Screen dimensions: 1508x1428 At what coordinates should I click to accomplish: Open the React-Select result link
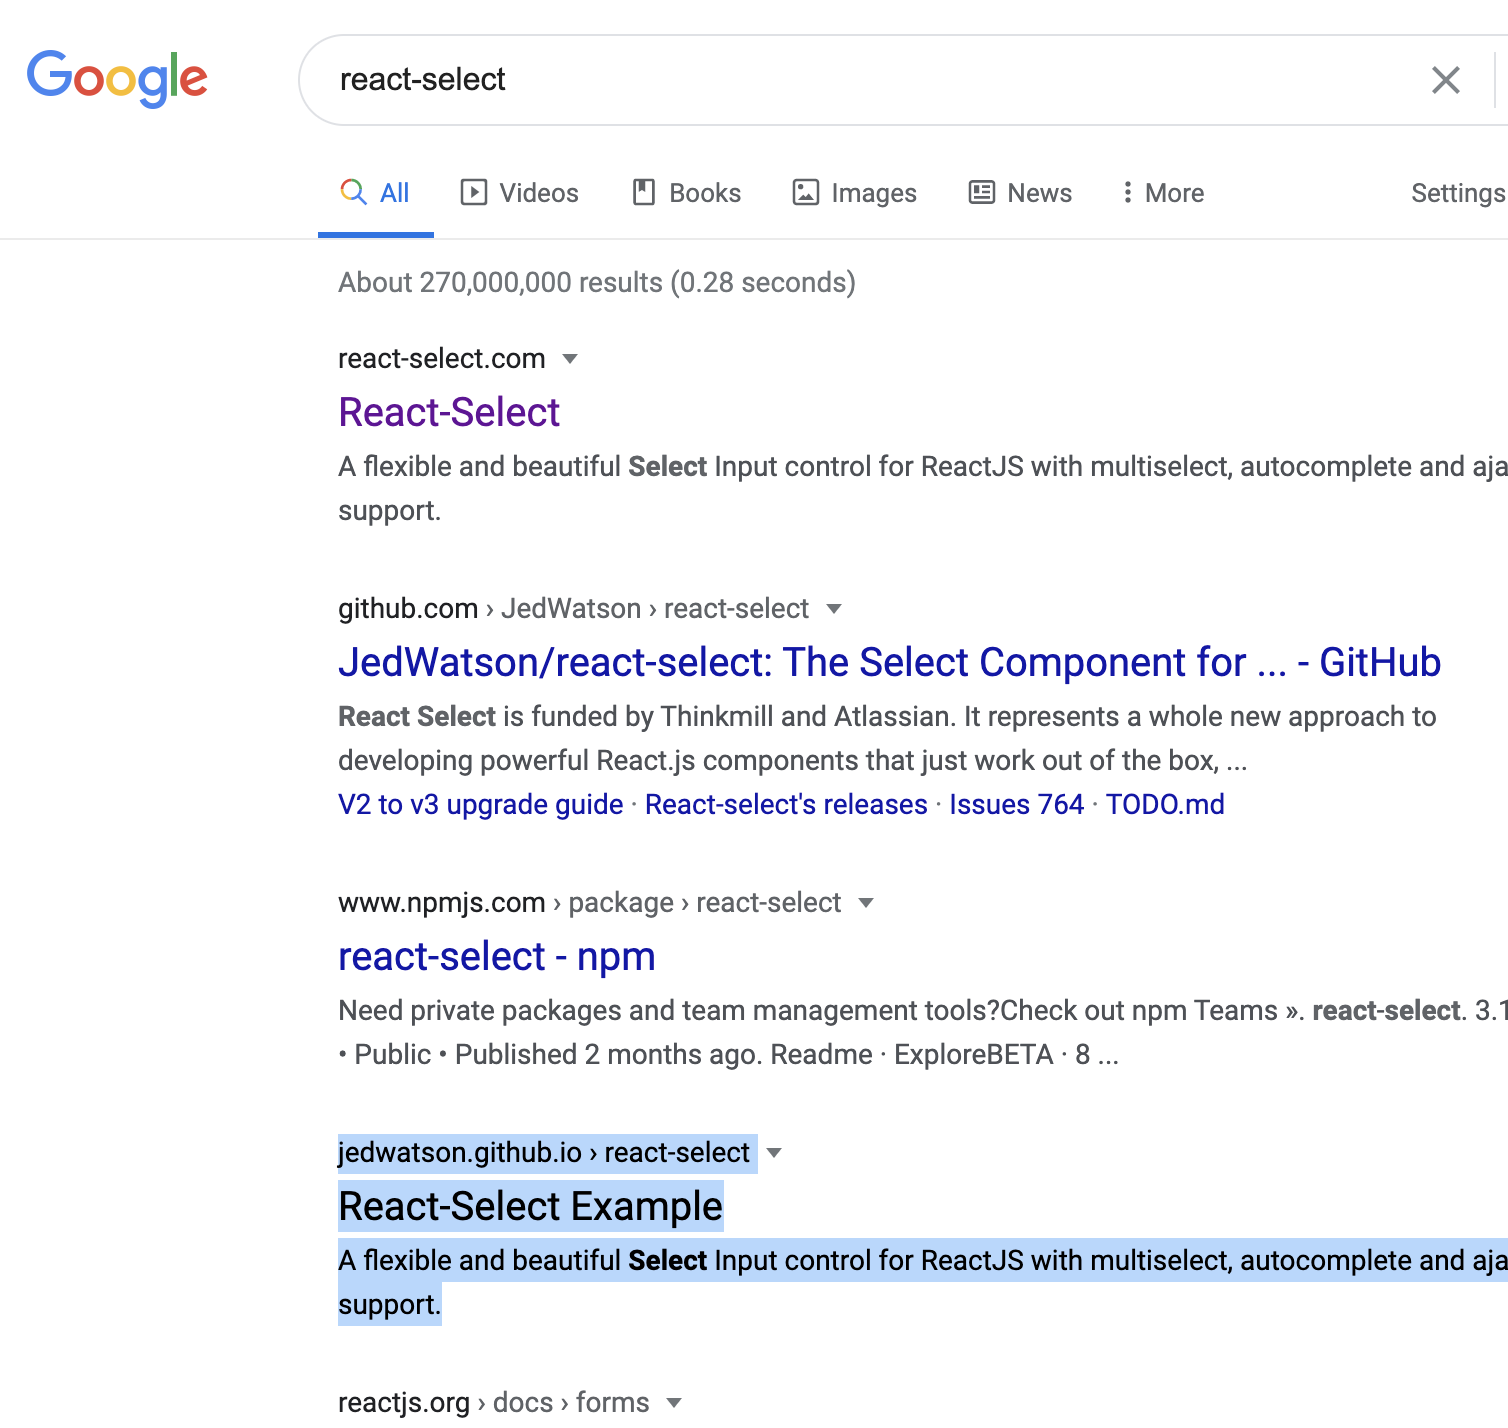point(448,412)
